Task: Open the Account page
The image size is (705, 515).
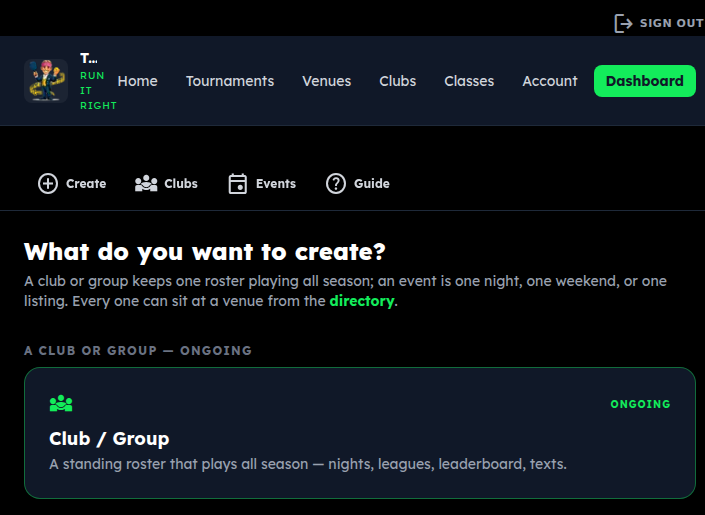Action: 549,81
